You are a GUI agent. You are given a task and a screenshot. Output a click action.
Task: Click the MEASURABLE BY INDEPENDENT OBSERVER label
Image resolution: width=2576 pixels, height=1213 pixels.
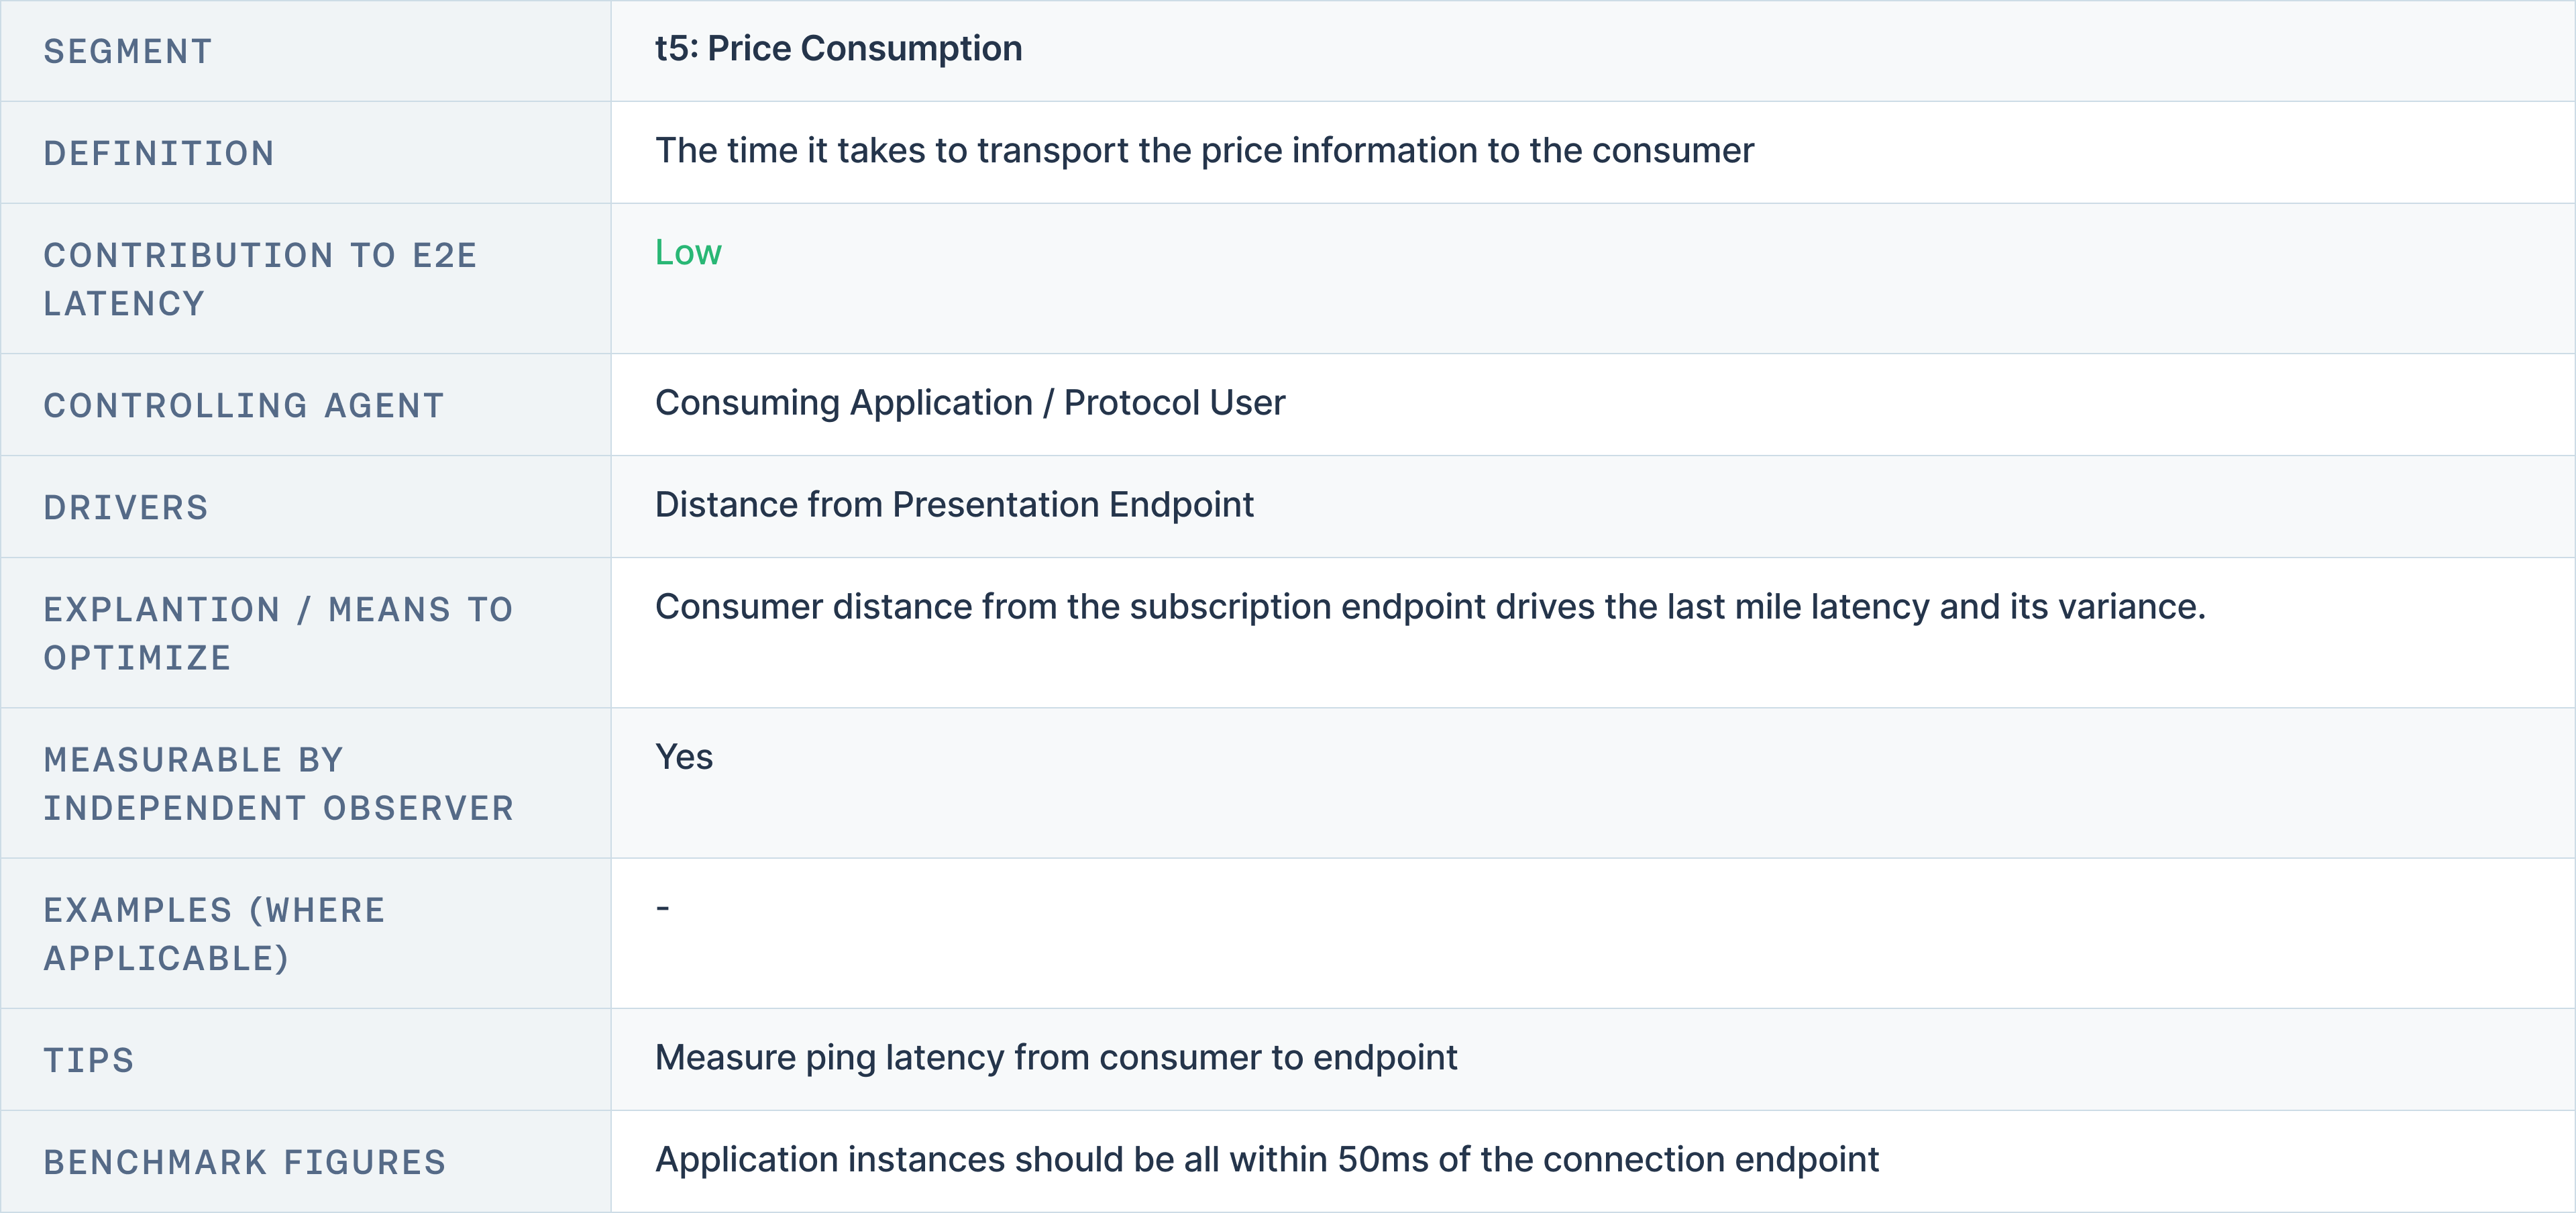pyautogui.click(x=278, y=783)
